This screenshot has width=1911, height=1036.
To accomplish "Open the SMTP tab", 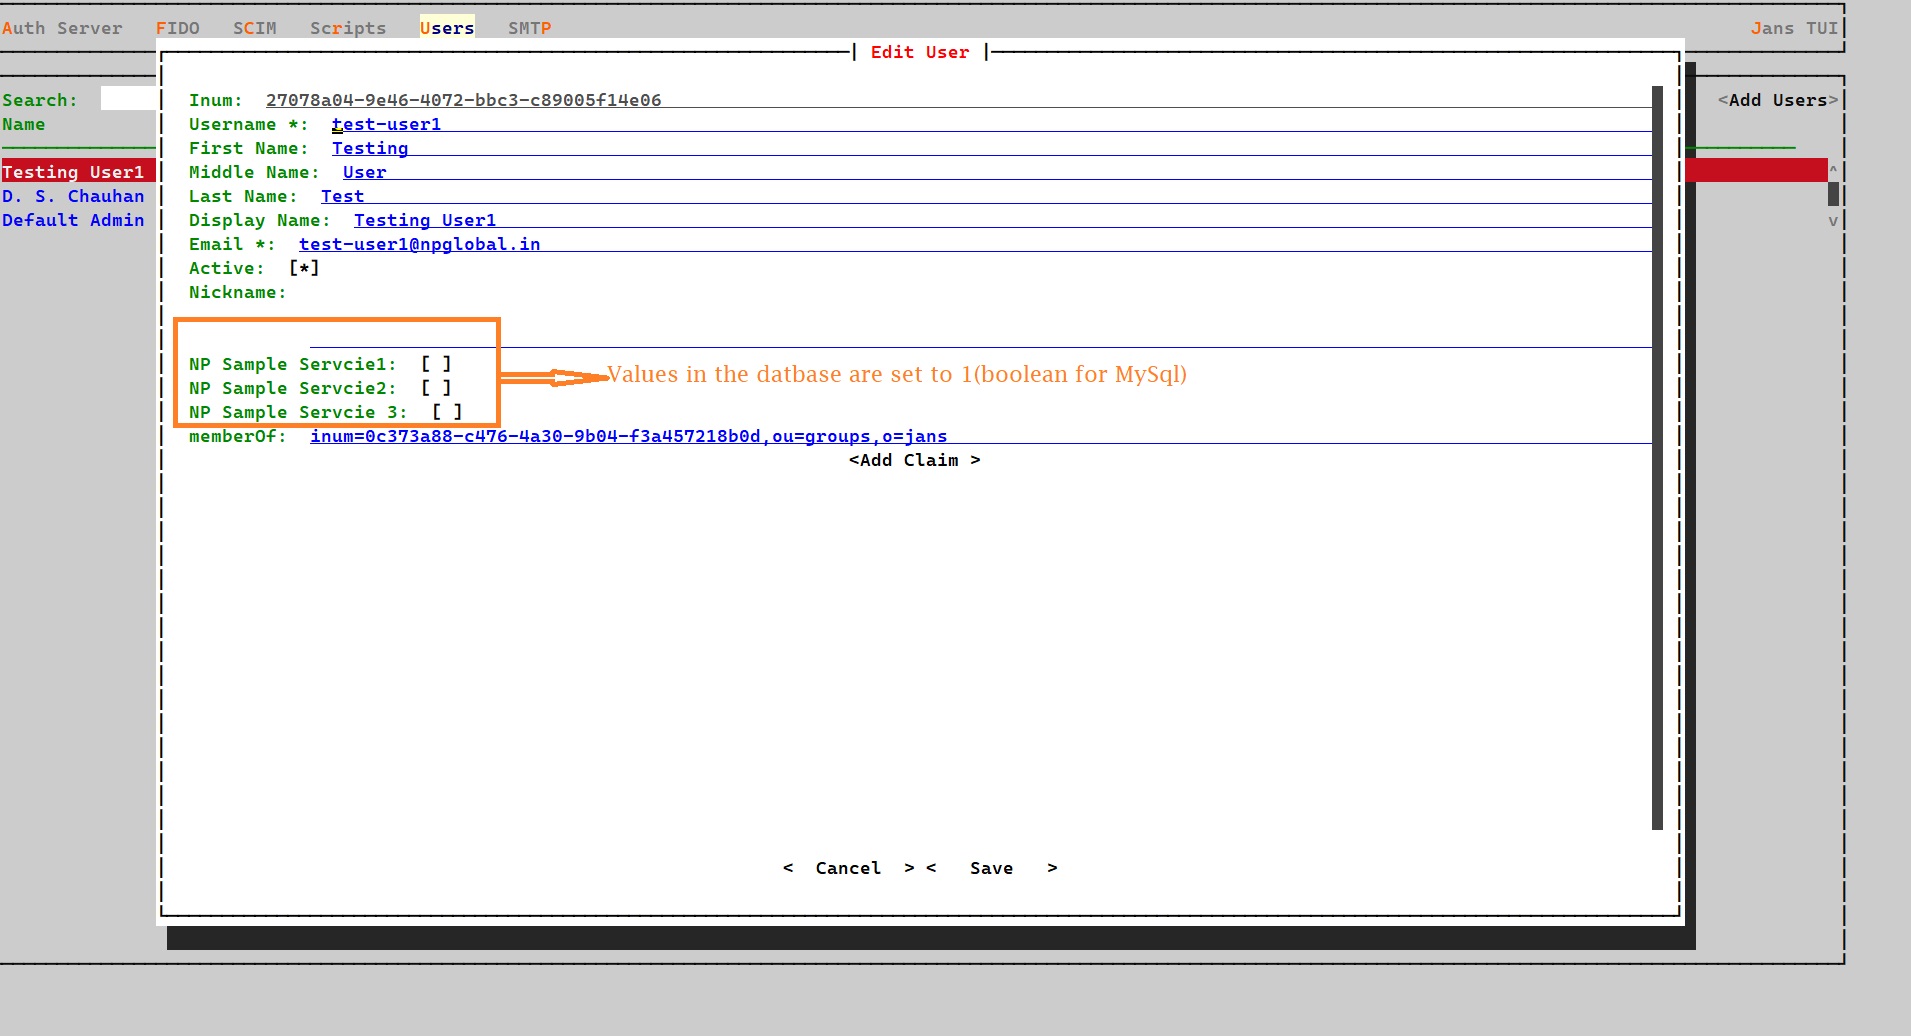I will (x=529, y=28).
